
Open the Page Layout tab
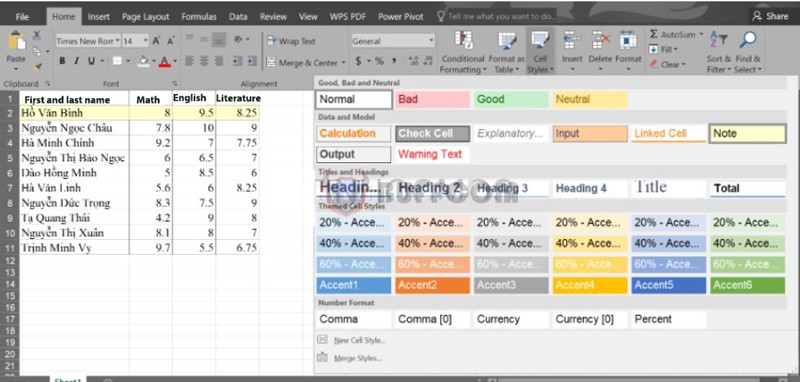coord(145,17)
